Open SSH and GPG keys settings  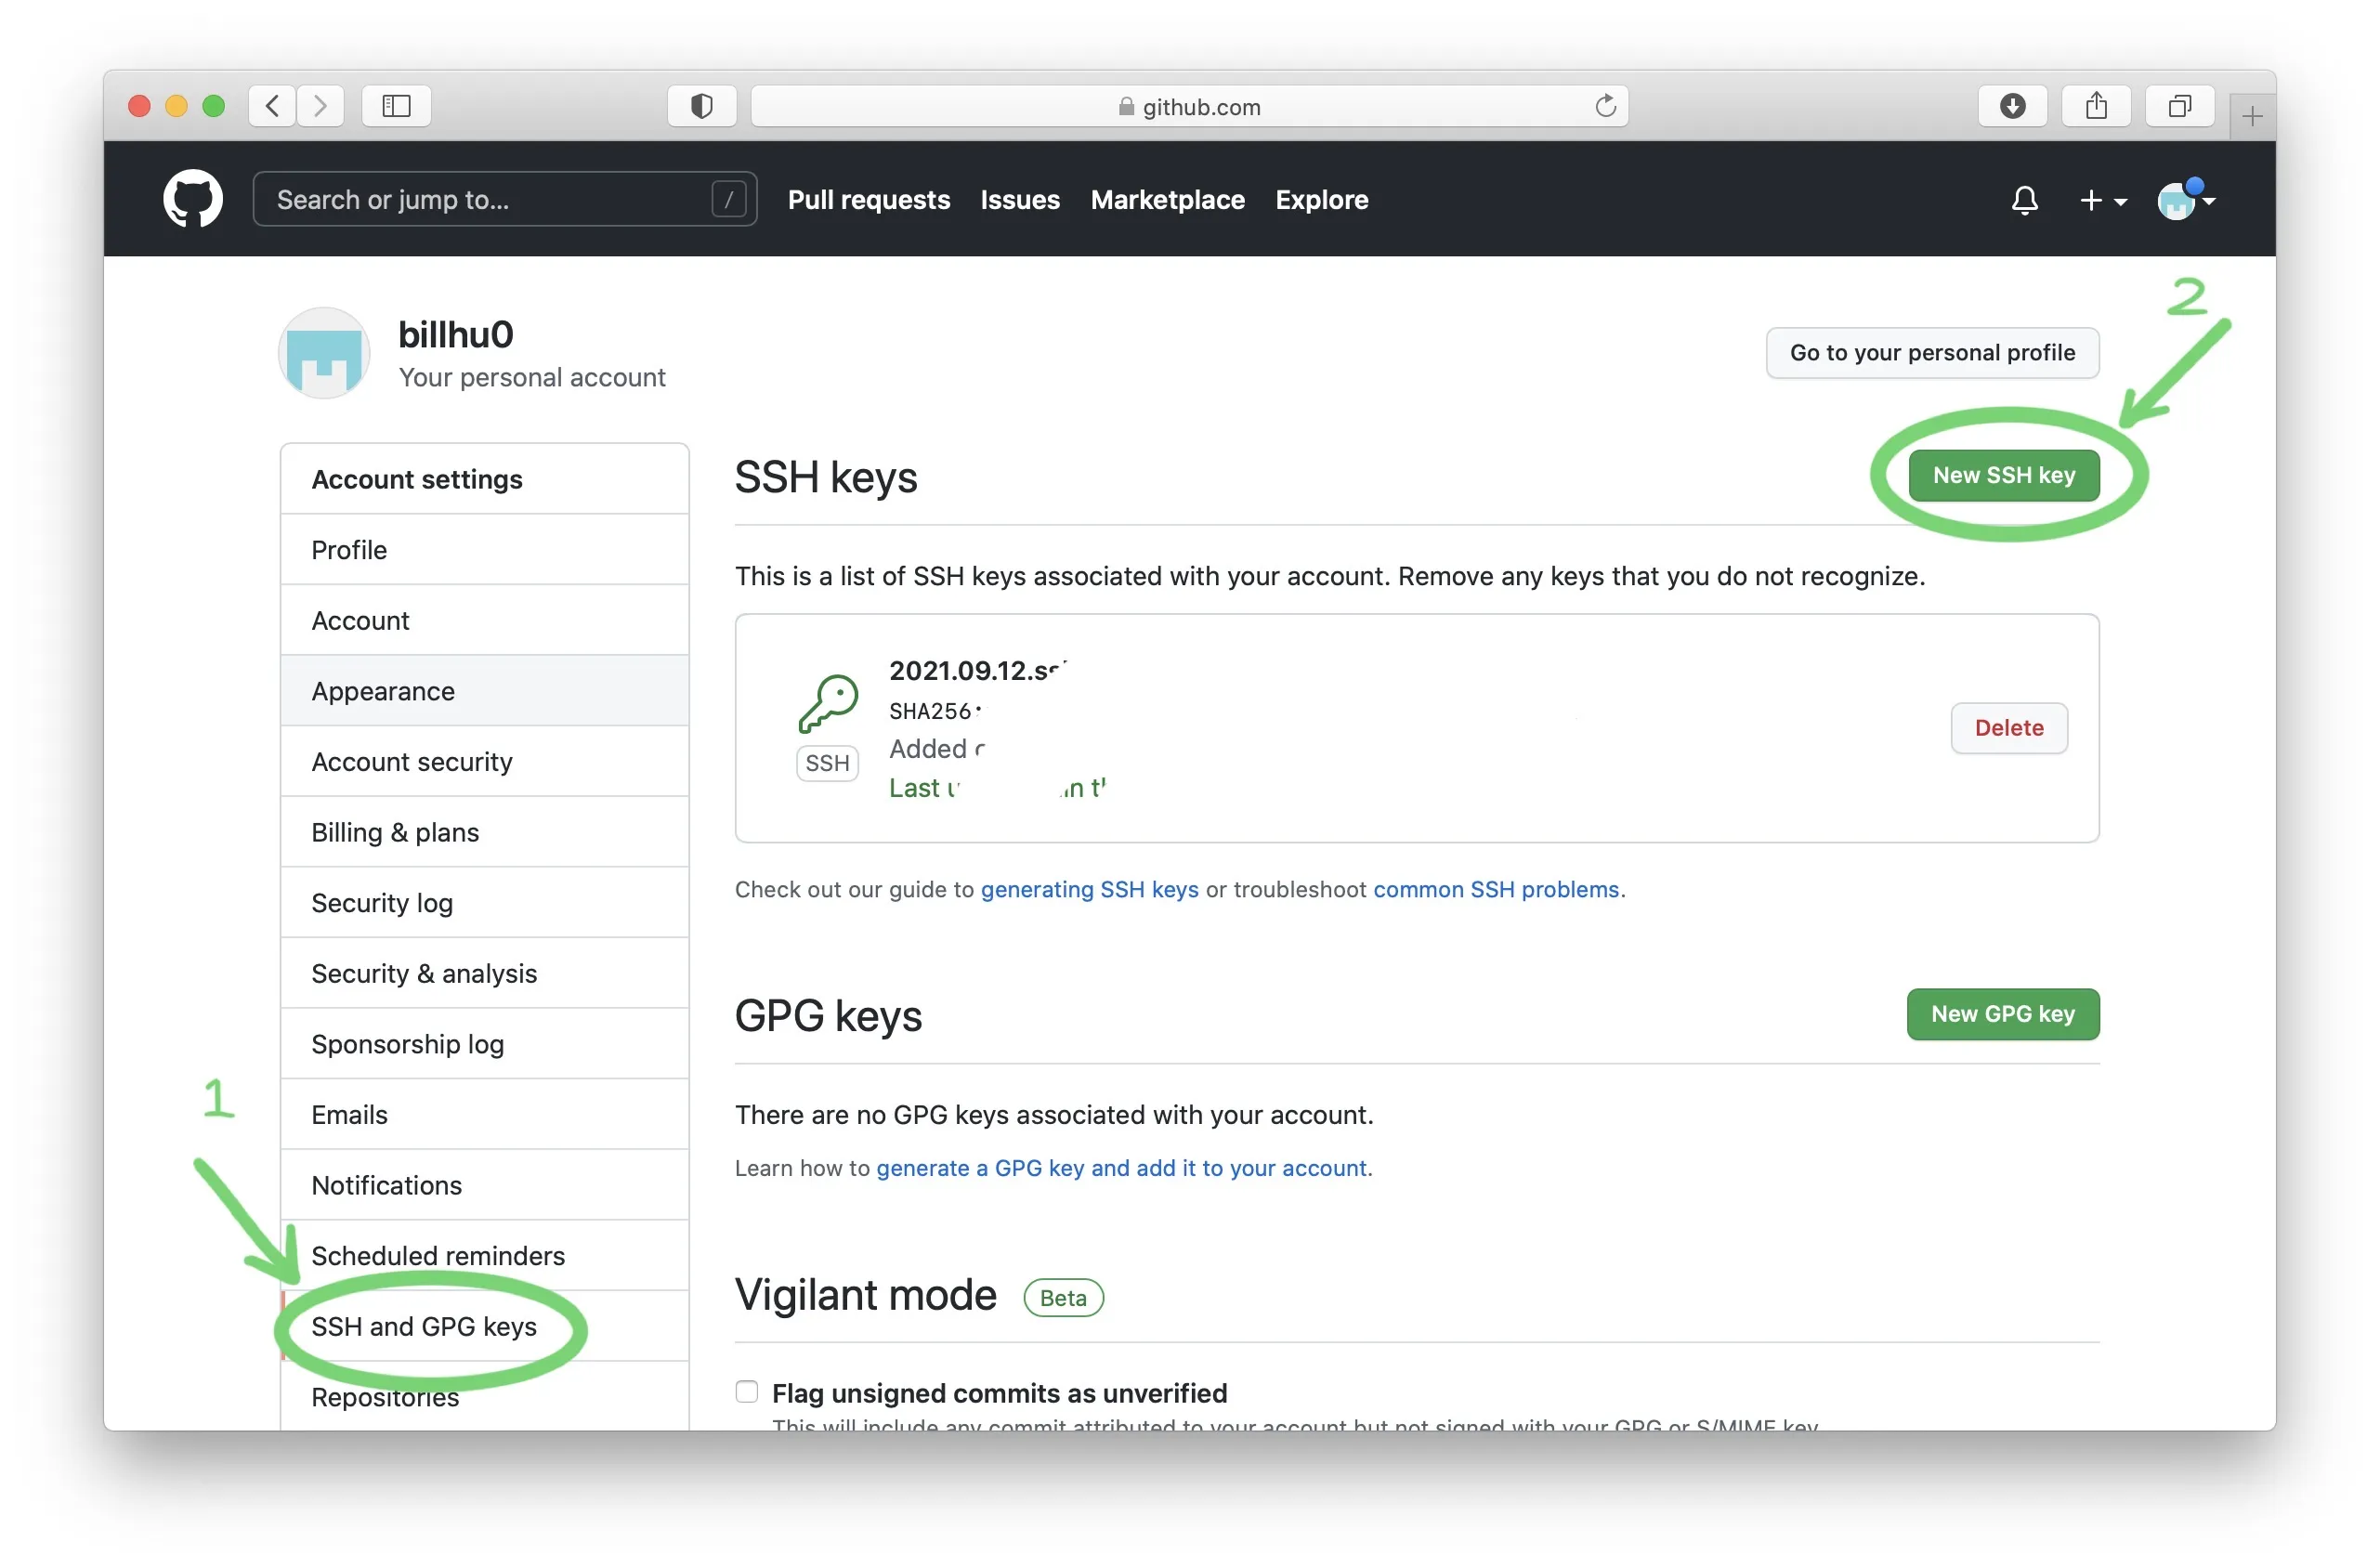(x=423, y=1325)
